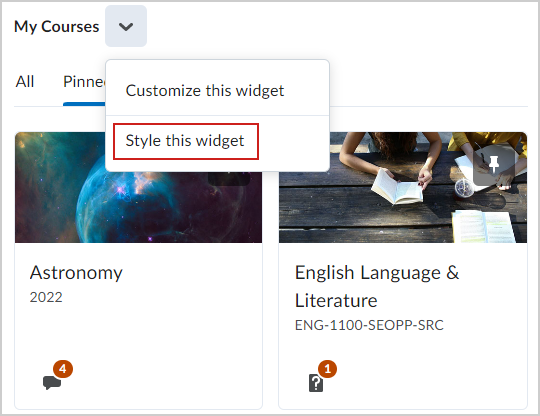This screenshot has height=416, width=540.
Task: Open the Astronomy course title link
Action: (x=76, y=273)
